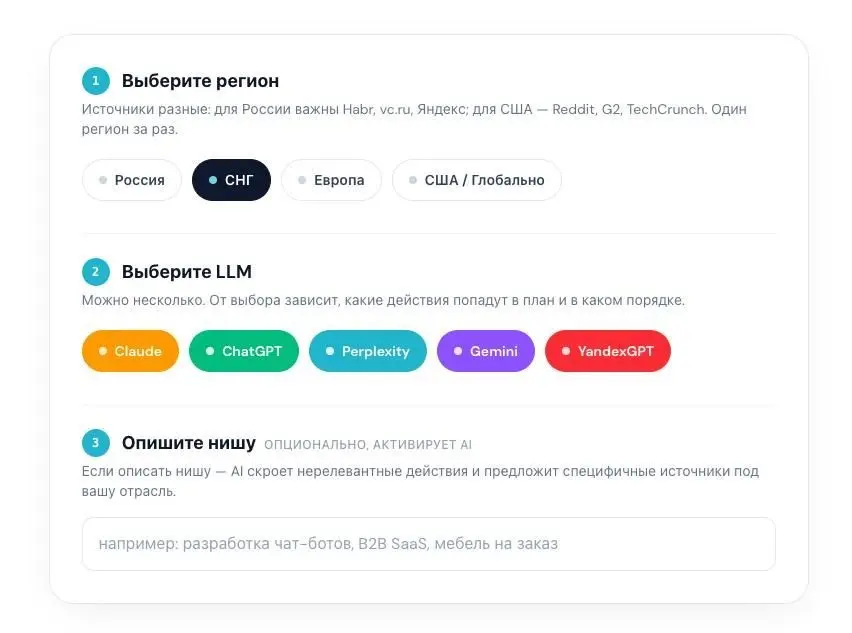Click the text 'Можно несколько. От выбора зависит'
852x633 pixels.
tap(211, 300)
